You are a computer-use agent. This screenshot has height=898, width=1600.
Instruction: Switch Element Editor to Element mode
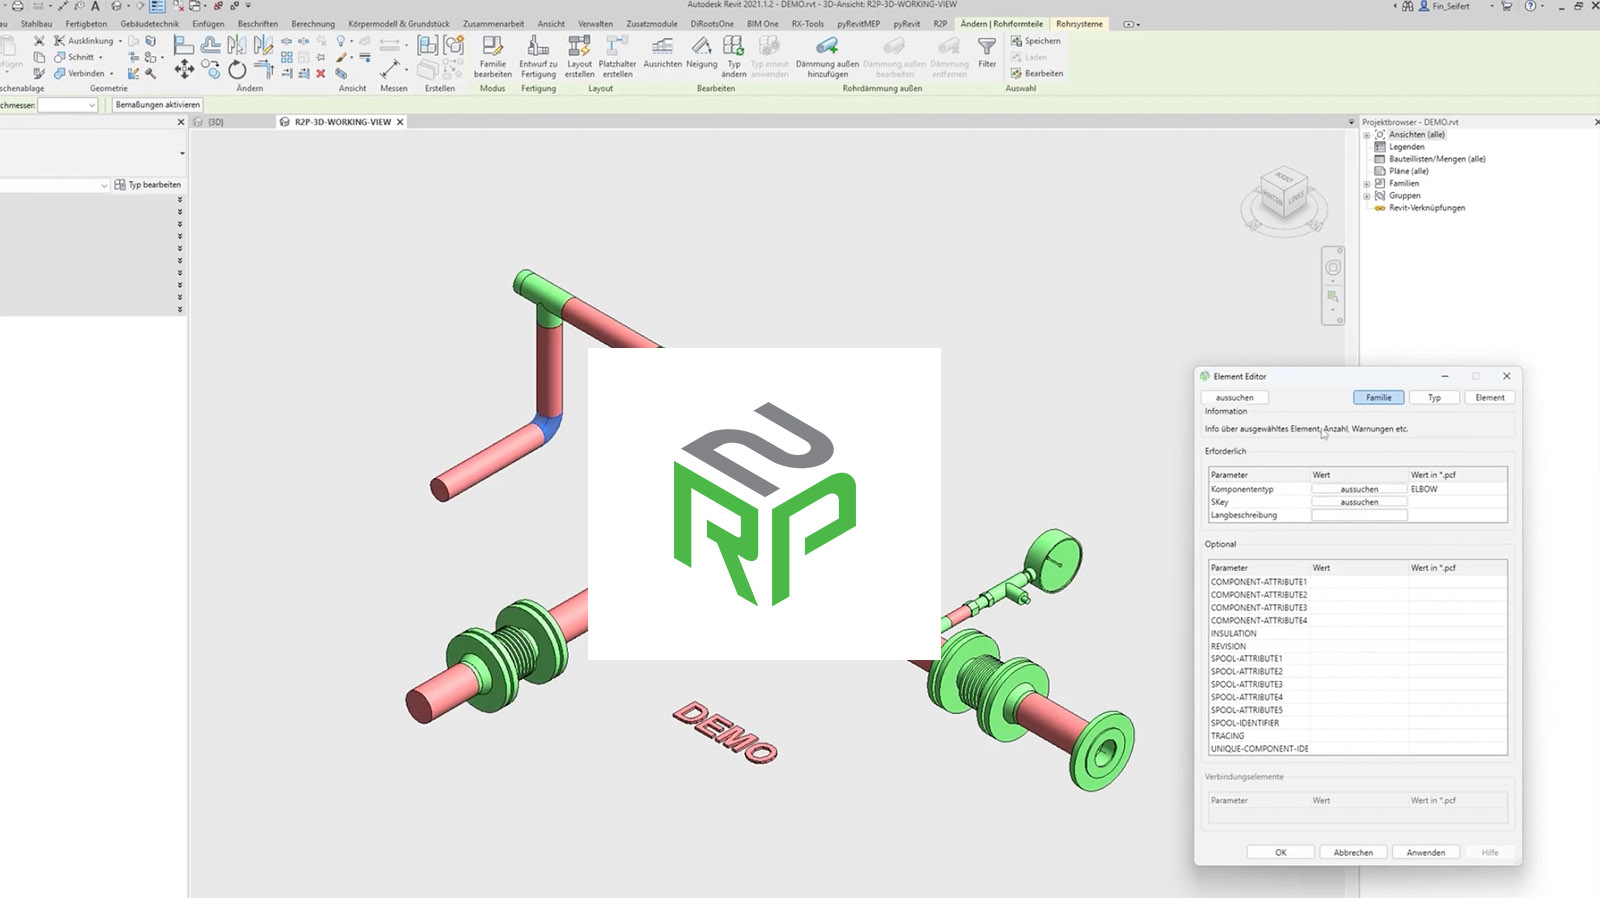(1490, 398)
